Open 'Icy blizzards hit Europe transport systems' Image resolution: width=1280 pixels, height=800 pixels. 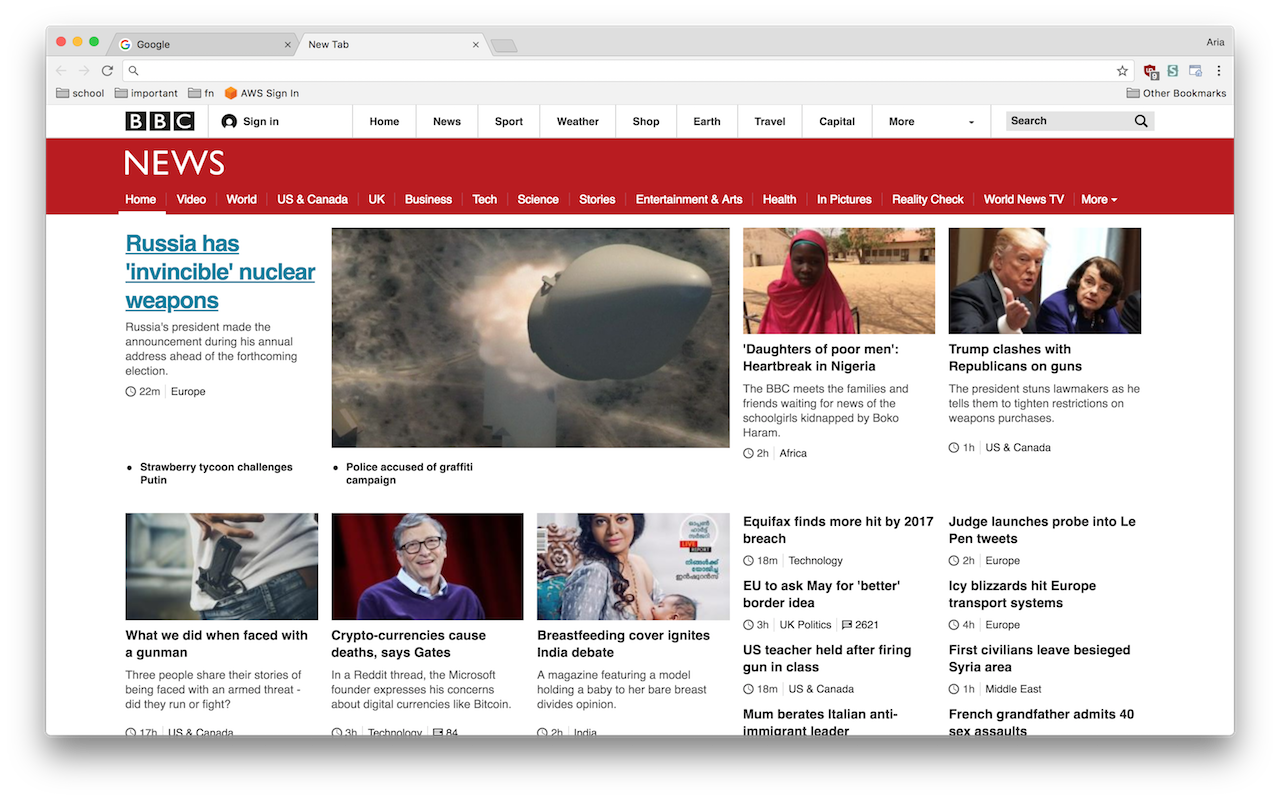coord(1022,594)
